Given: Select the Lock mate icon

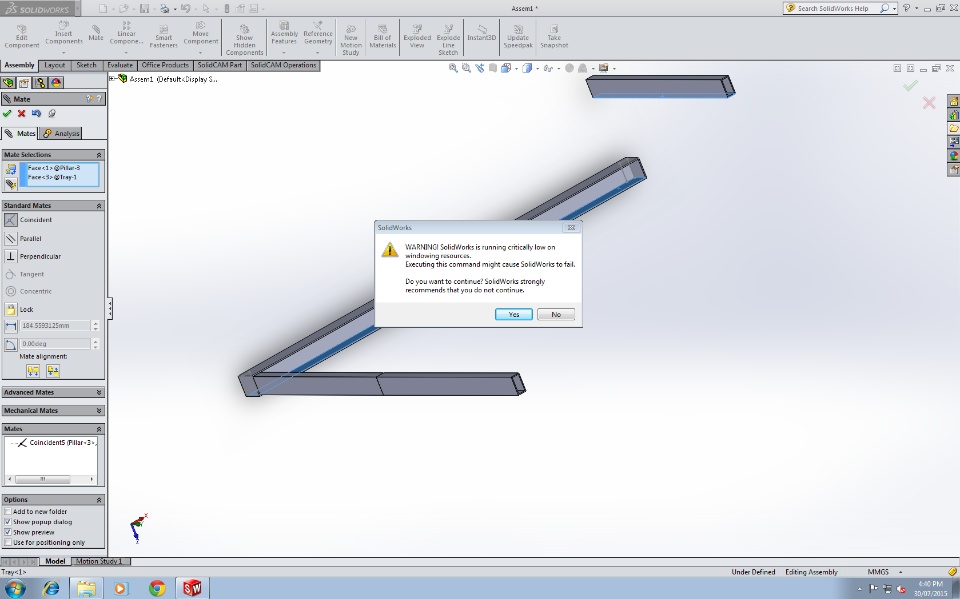Looking at the screenshot, I should (x=10, y=309).
